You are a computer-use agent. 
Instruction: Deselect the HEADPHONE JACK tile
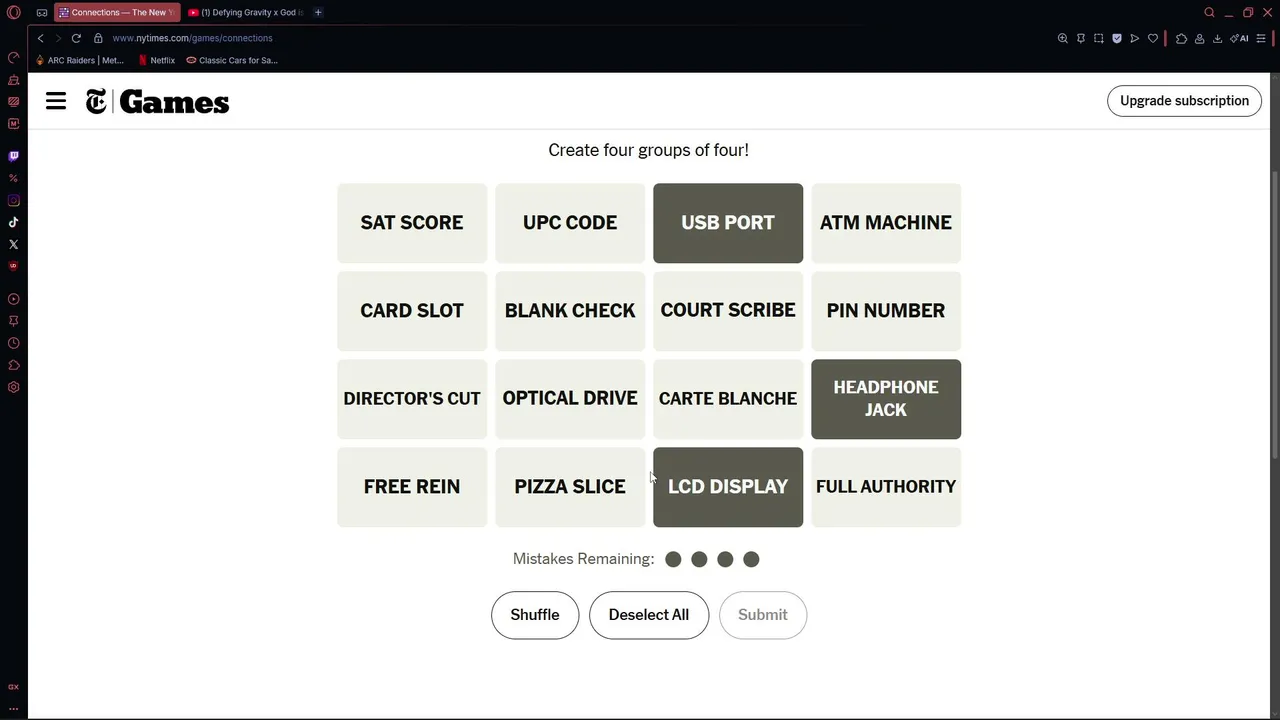point(886,399)
